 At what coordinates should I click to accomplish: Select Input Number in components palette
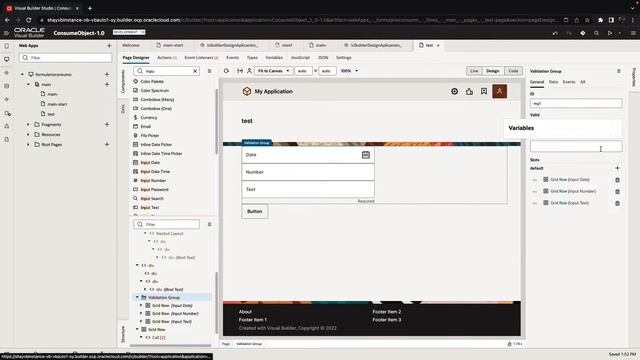[x=153, y=180]
